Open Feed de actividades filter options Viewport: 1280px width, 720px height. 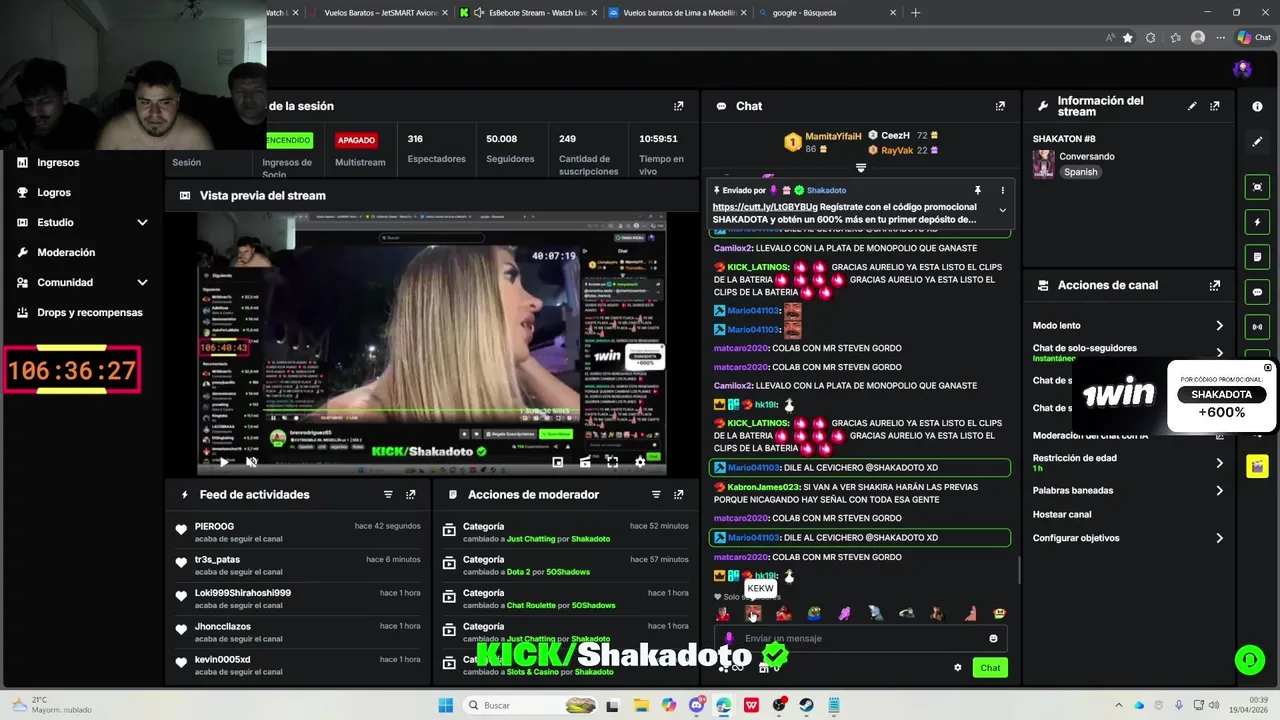coord(388,494)
